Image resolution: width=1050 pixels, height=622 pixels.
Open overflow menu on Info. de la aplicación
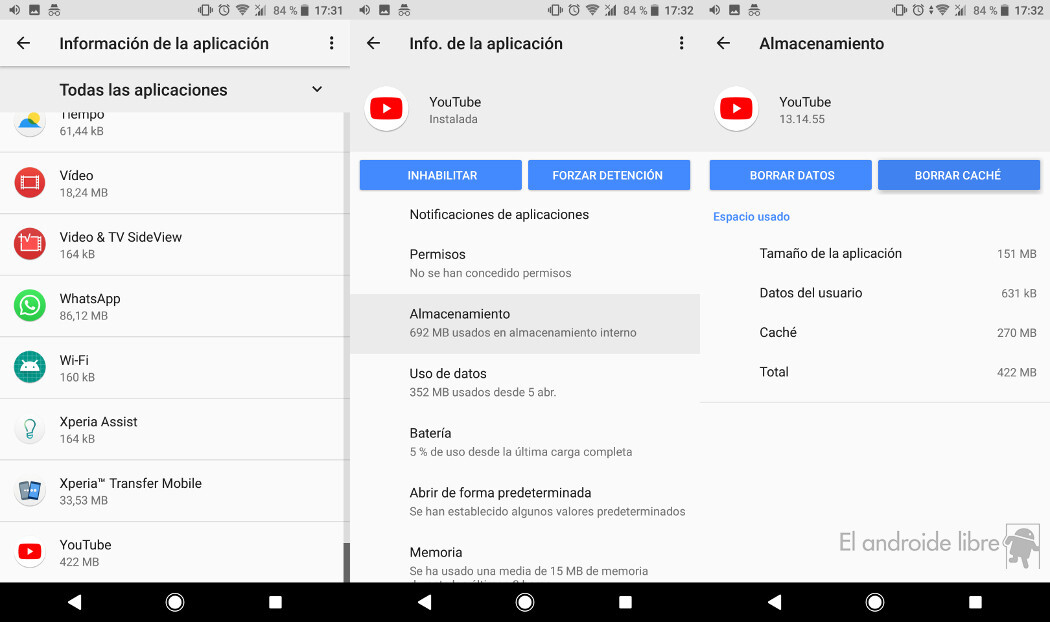point(682,44)
